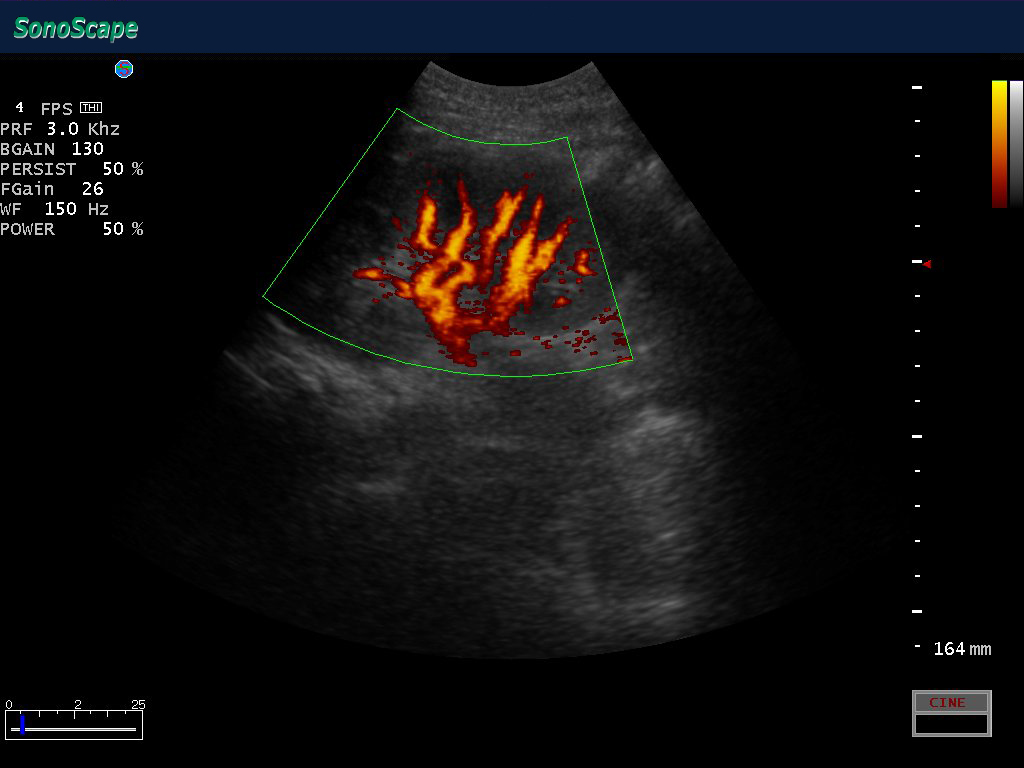Select the PERSIST 50 % parameter
This screenshot has width=1024, height=768.
[x=71, y=169]
